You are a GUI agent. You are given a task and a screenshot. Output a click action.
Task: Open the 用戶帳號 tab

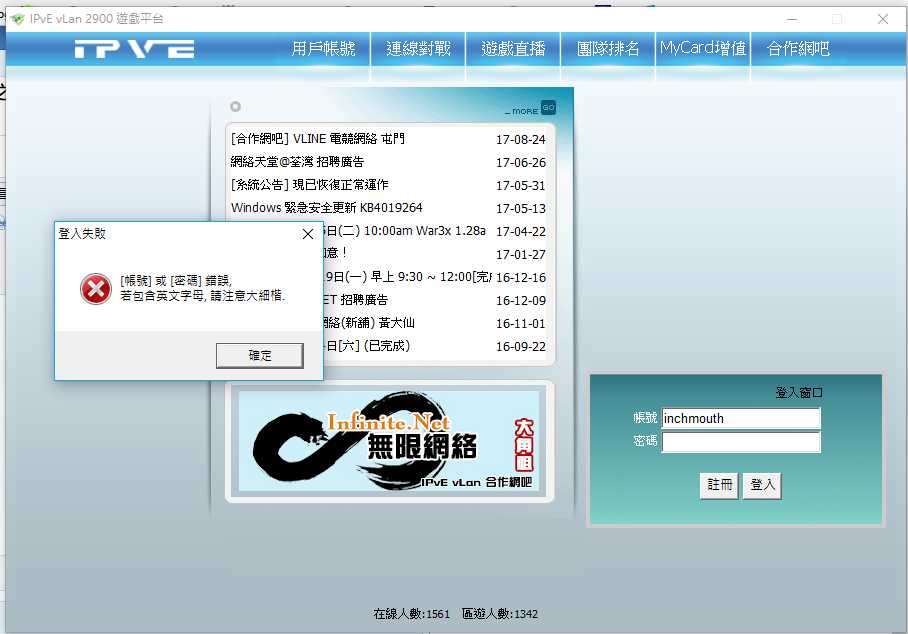tap(323, 49)
